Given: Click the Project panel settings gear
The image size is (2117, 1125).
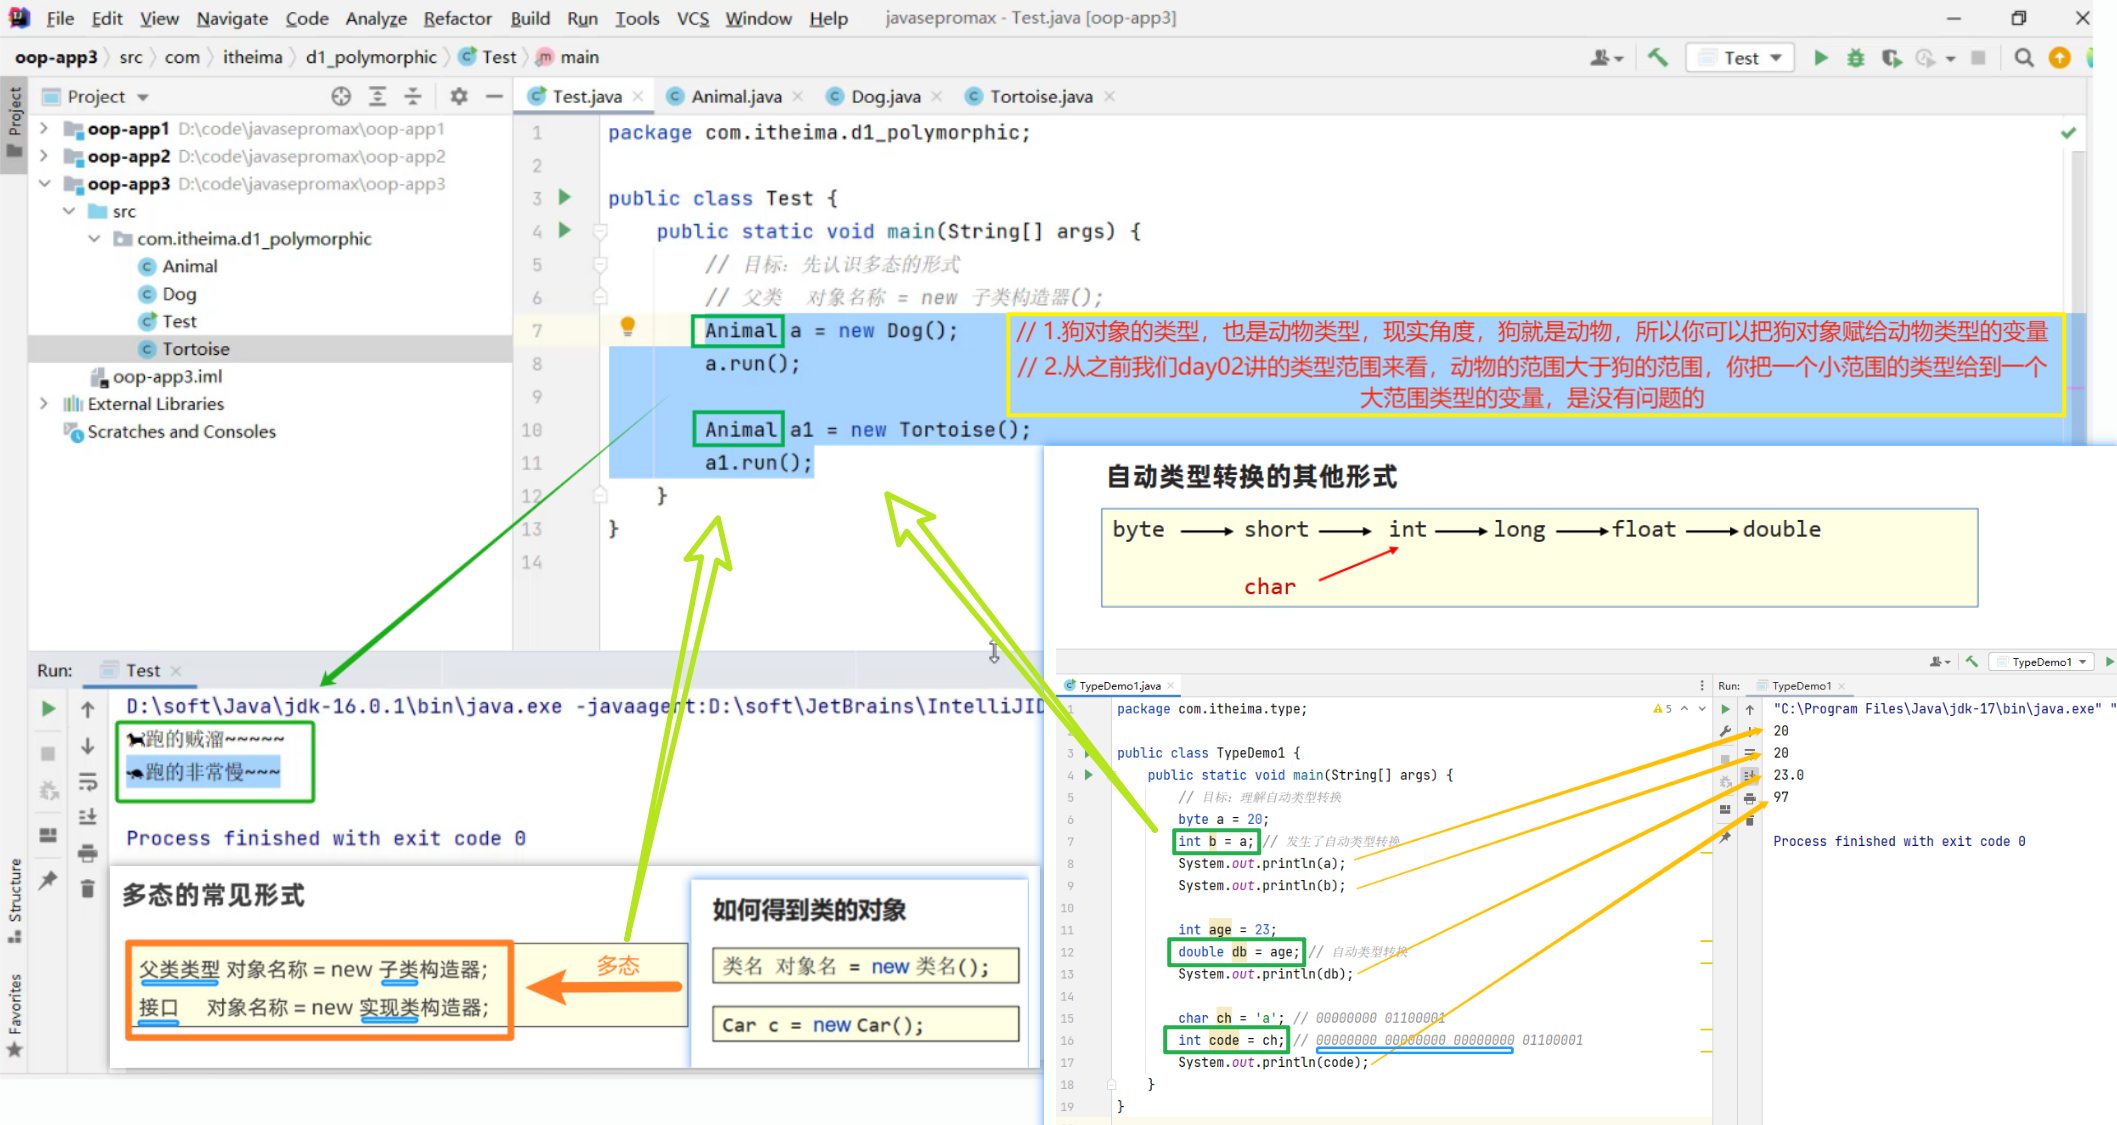Looking at the screenshot, I should click(459, 96).
